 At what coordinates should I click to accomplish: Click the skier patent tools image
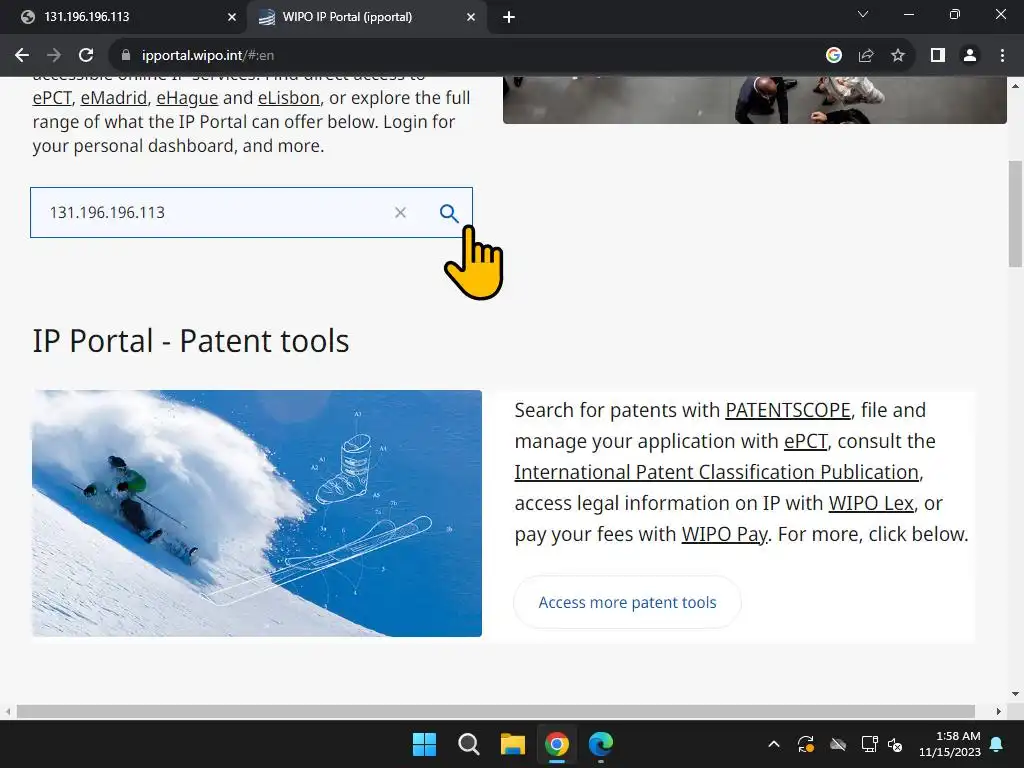pos(257,513)
